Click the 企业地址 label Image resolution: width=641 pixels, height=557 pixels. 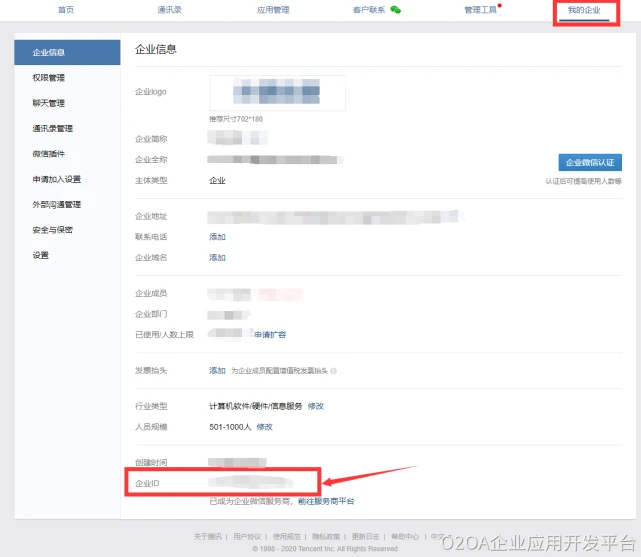click(151, 216)
